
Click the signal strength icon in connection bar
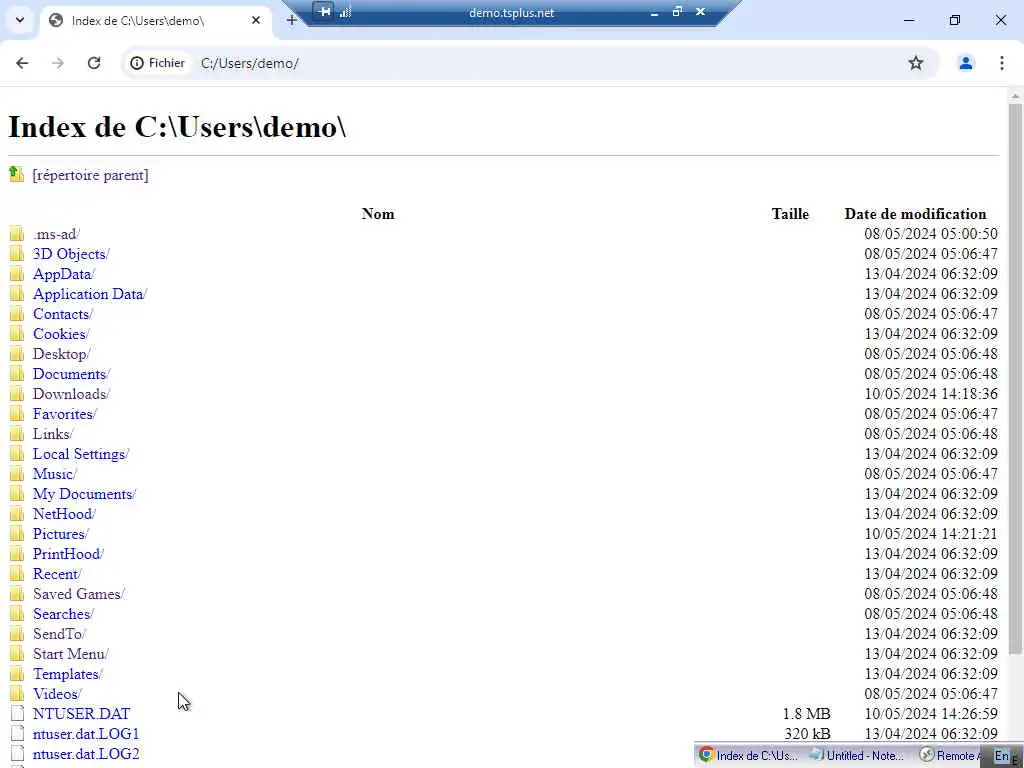tap(345, 12)
